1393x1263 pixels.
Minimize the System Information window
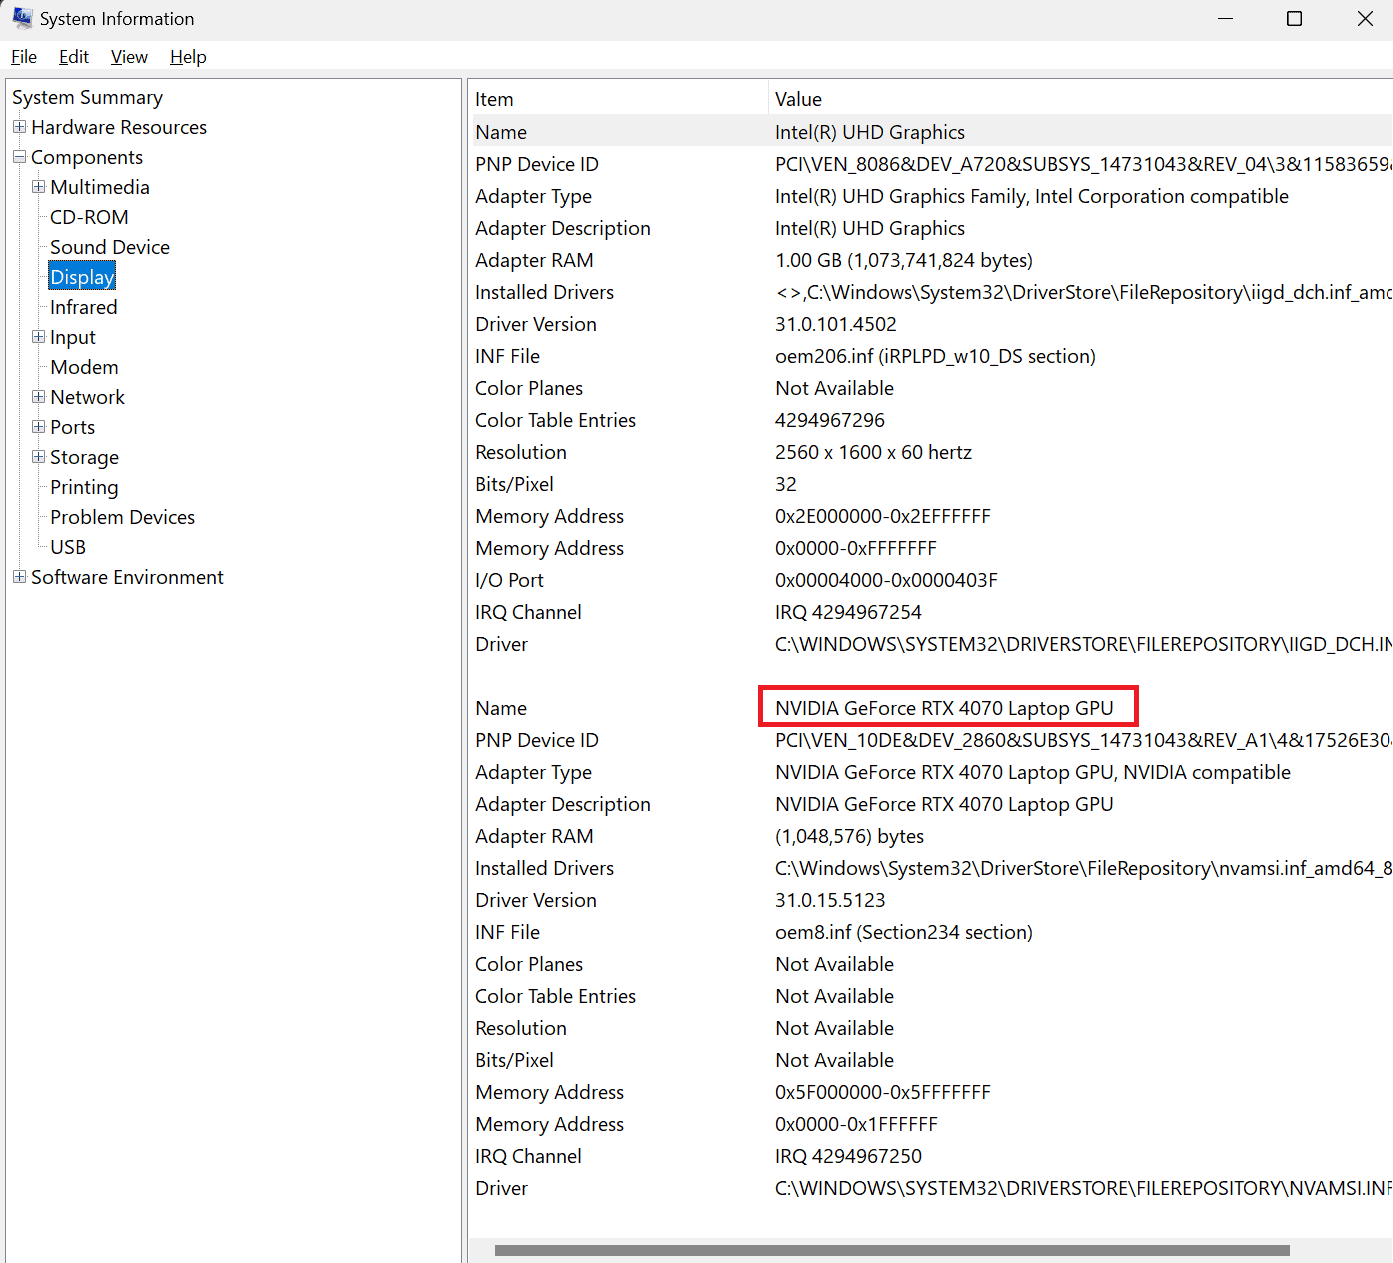1225,19
